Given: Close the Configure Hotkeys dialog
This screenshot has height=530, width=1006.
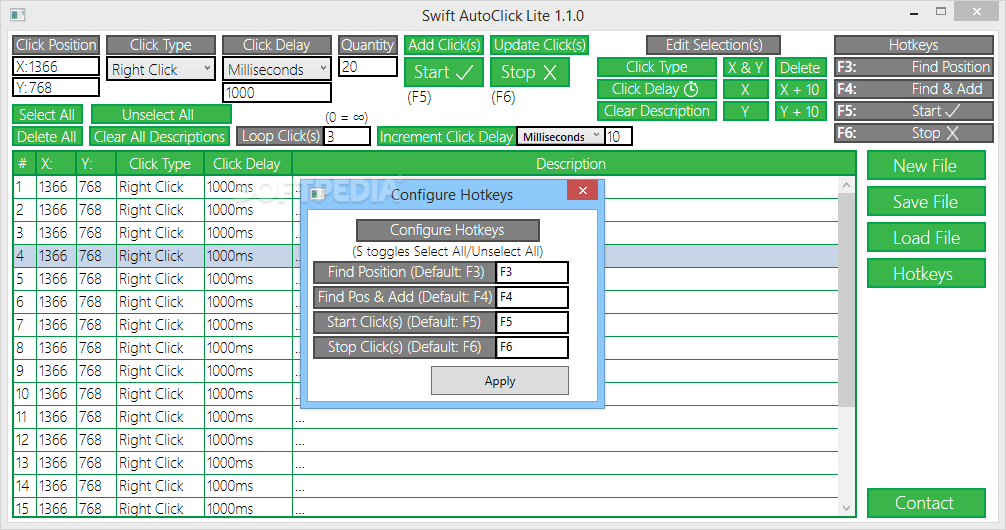Looking at the screenshot, I should click(x=583, y=190).
